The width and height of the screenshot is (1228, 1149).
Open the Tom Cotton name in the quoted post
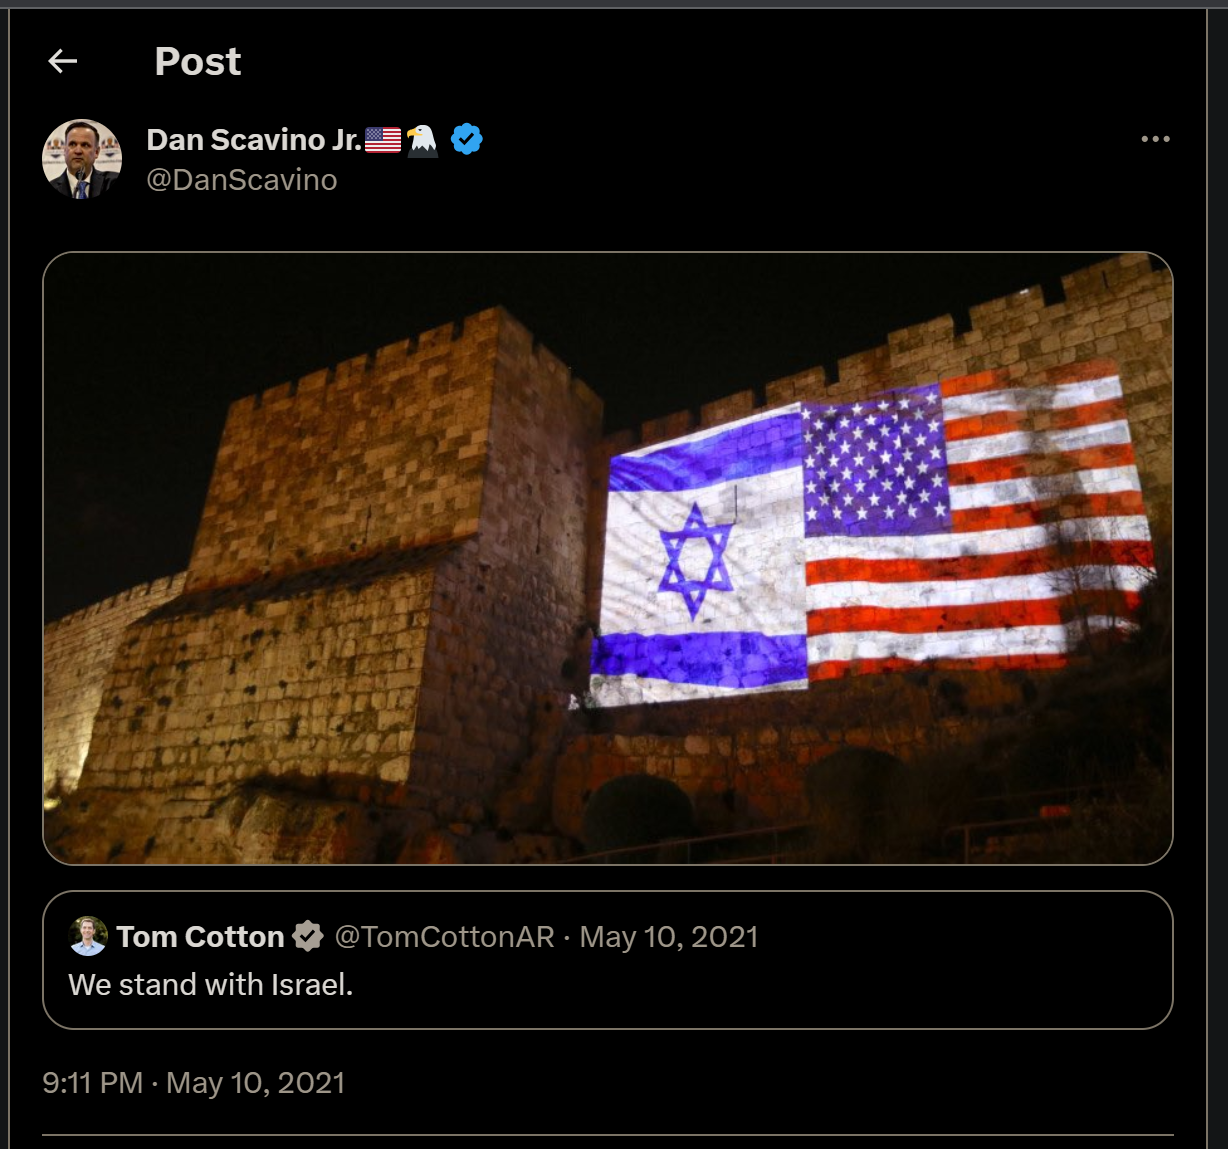point(201,936)
